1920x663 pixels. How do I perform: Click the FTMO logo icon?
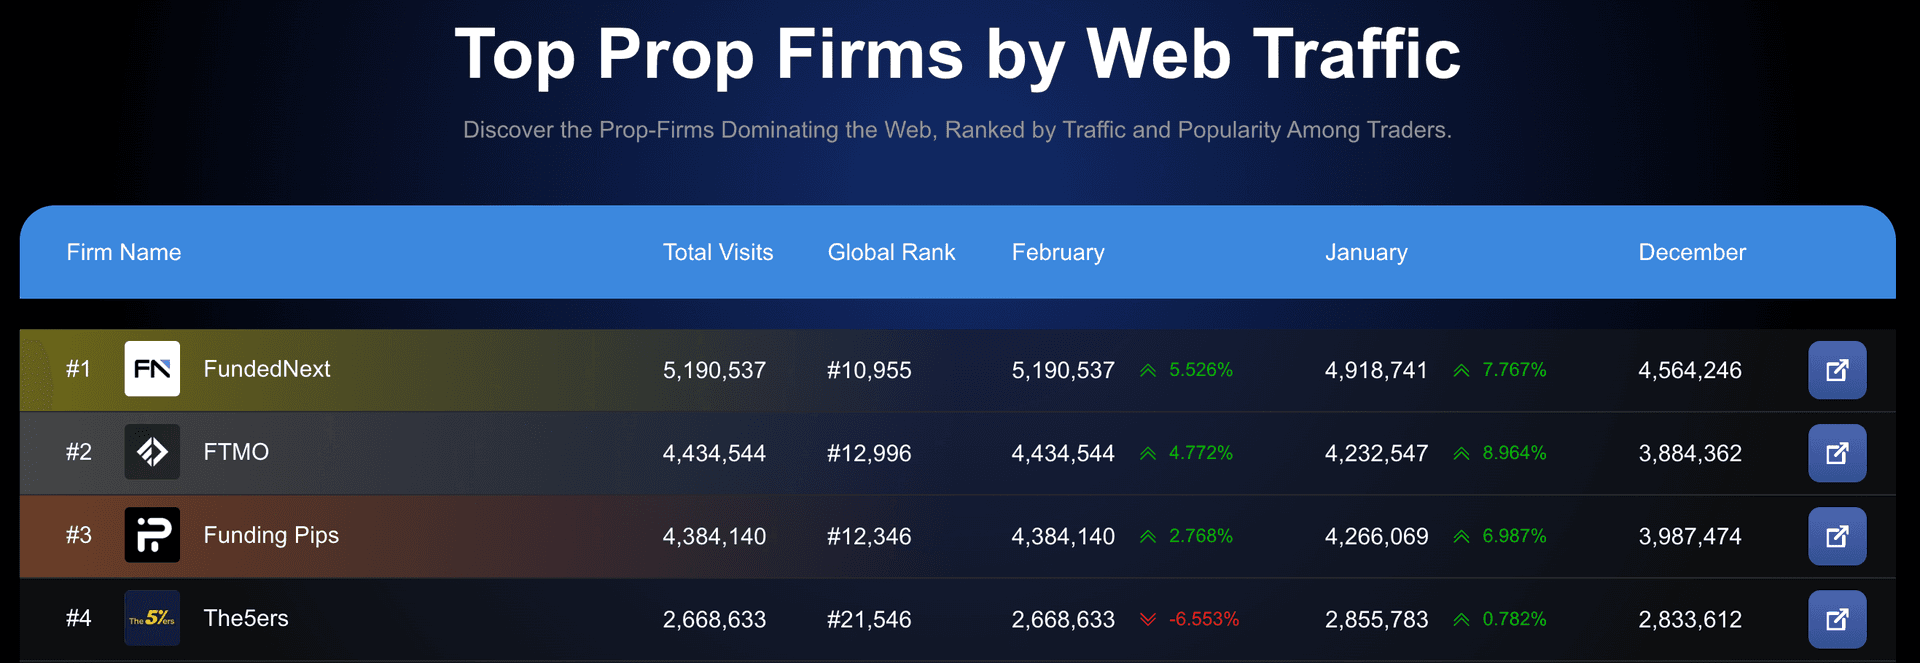[152, 452]
